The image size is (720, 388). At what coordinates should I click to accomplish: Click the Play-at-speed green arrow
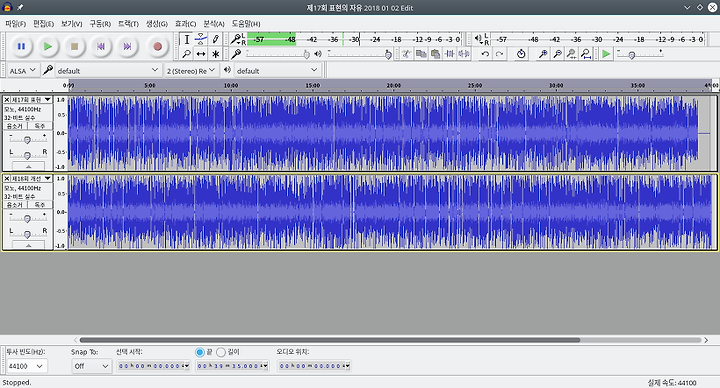(x=606, y=54)
